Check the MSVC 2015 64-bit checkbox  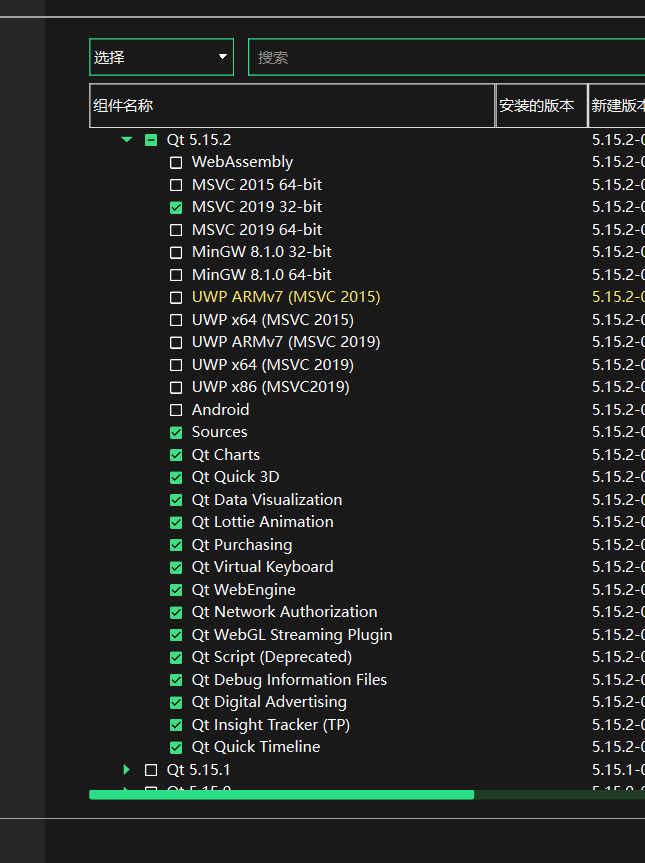176,185
